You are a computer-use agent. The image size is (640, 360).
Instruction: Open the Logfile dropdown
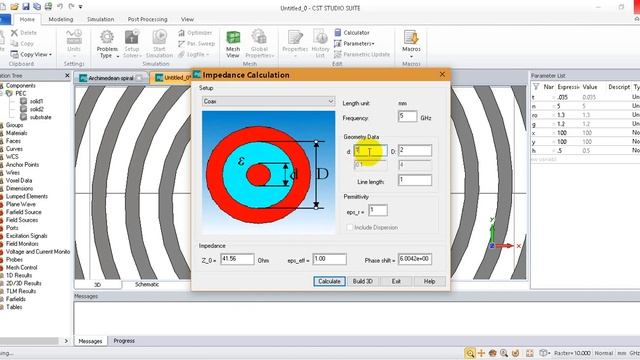[194, 54]
